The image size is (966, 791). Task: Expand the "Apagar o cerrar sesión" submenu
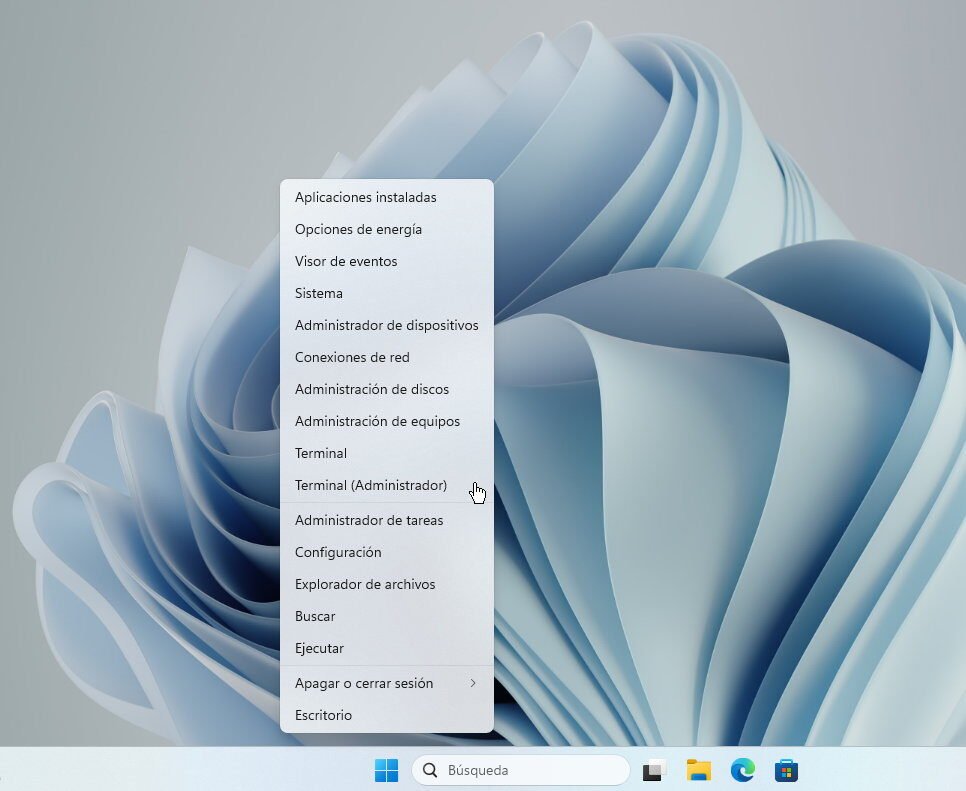(x=363, y=683)
